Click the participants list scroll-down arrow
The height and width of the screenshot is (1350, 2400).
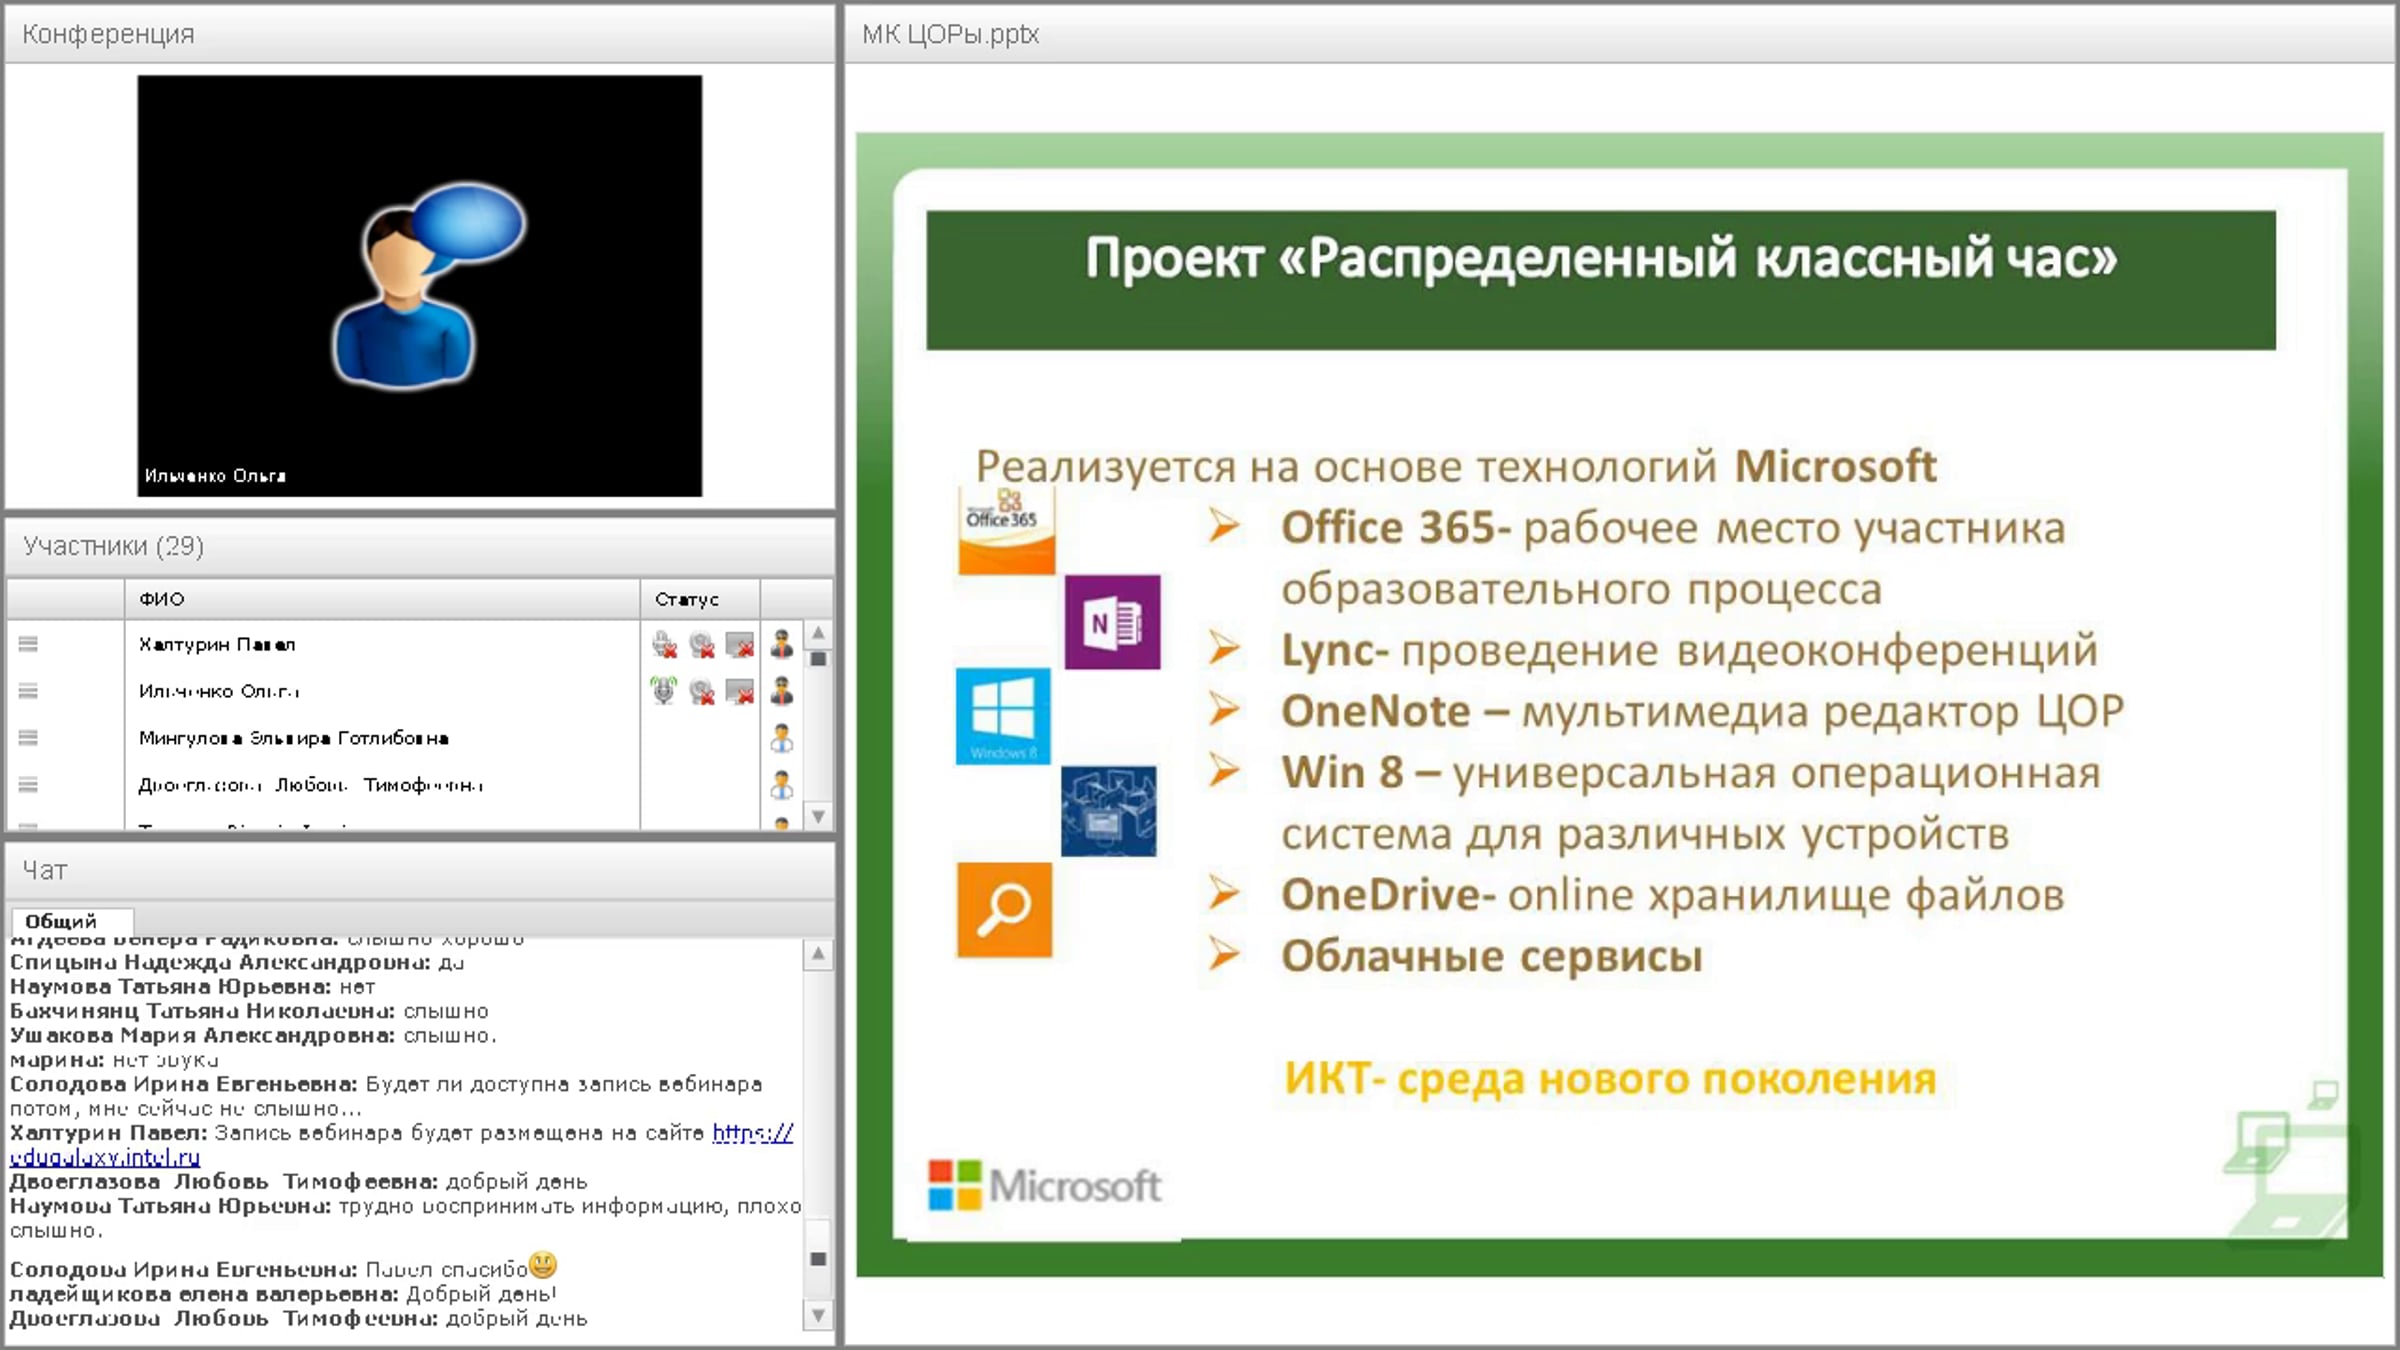click(x=818, y=816)
